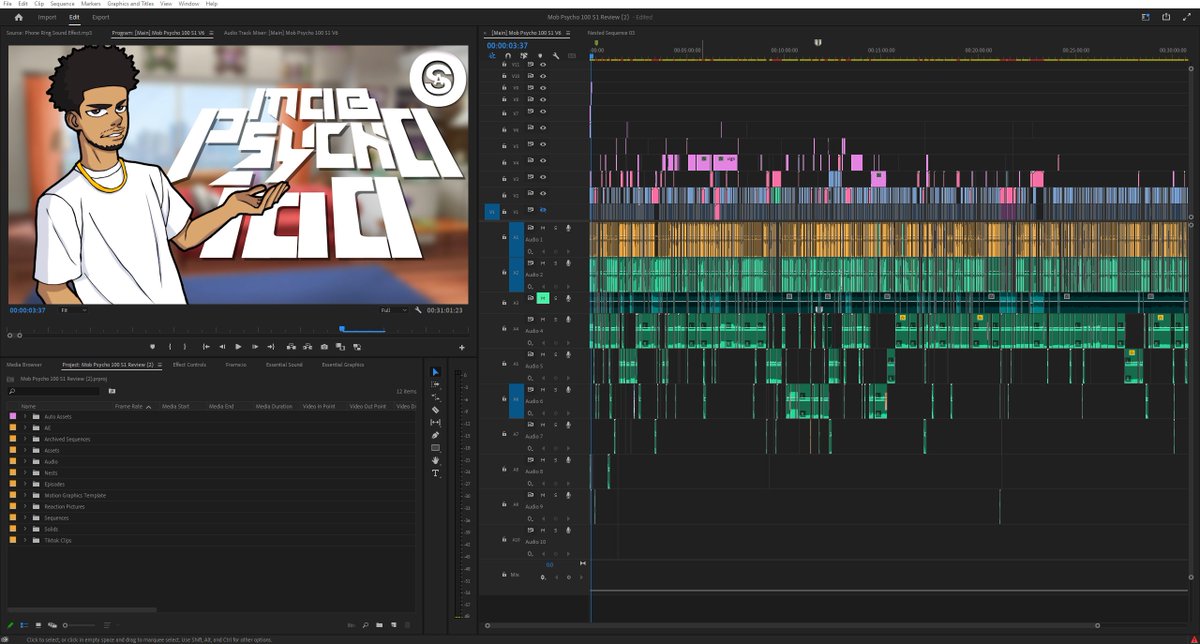This screenshot has width=1200, height=644.
Task: Click Add Marker shield in timeline header
Action: (x=540, y=56)
